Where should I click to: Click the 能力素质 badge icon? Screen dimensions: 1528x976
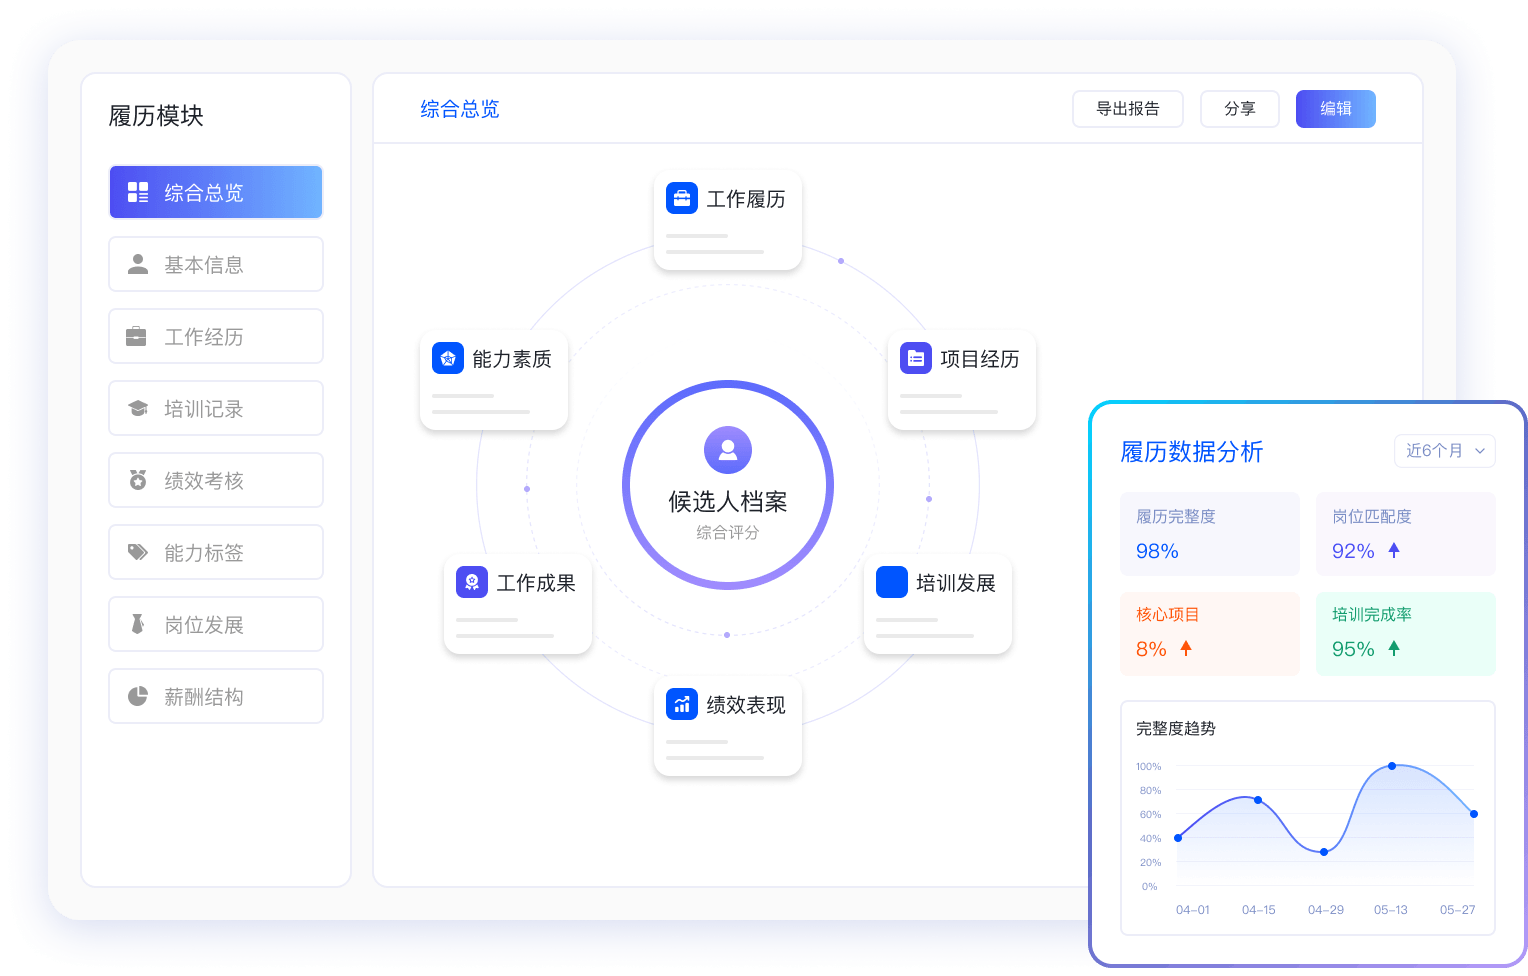point(448,358)
